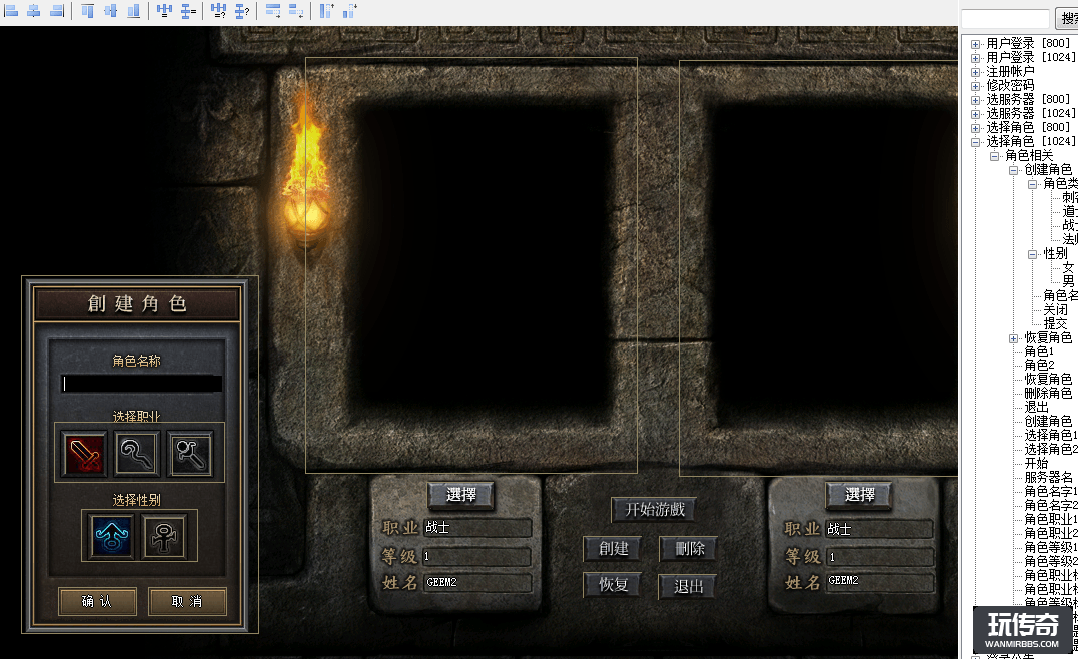Click the center horizontally alignment toolbar icon
1078x659 pixels.
34,10
